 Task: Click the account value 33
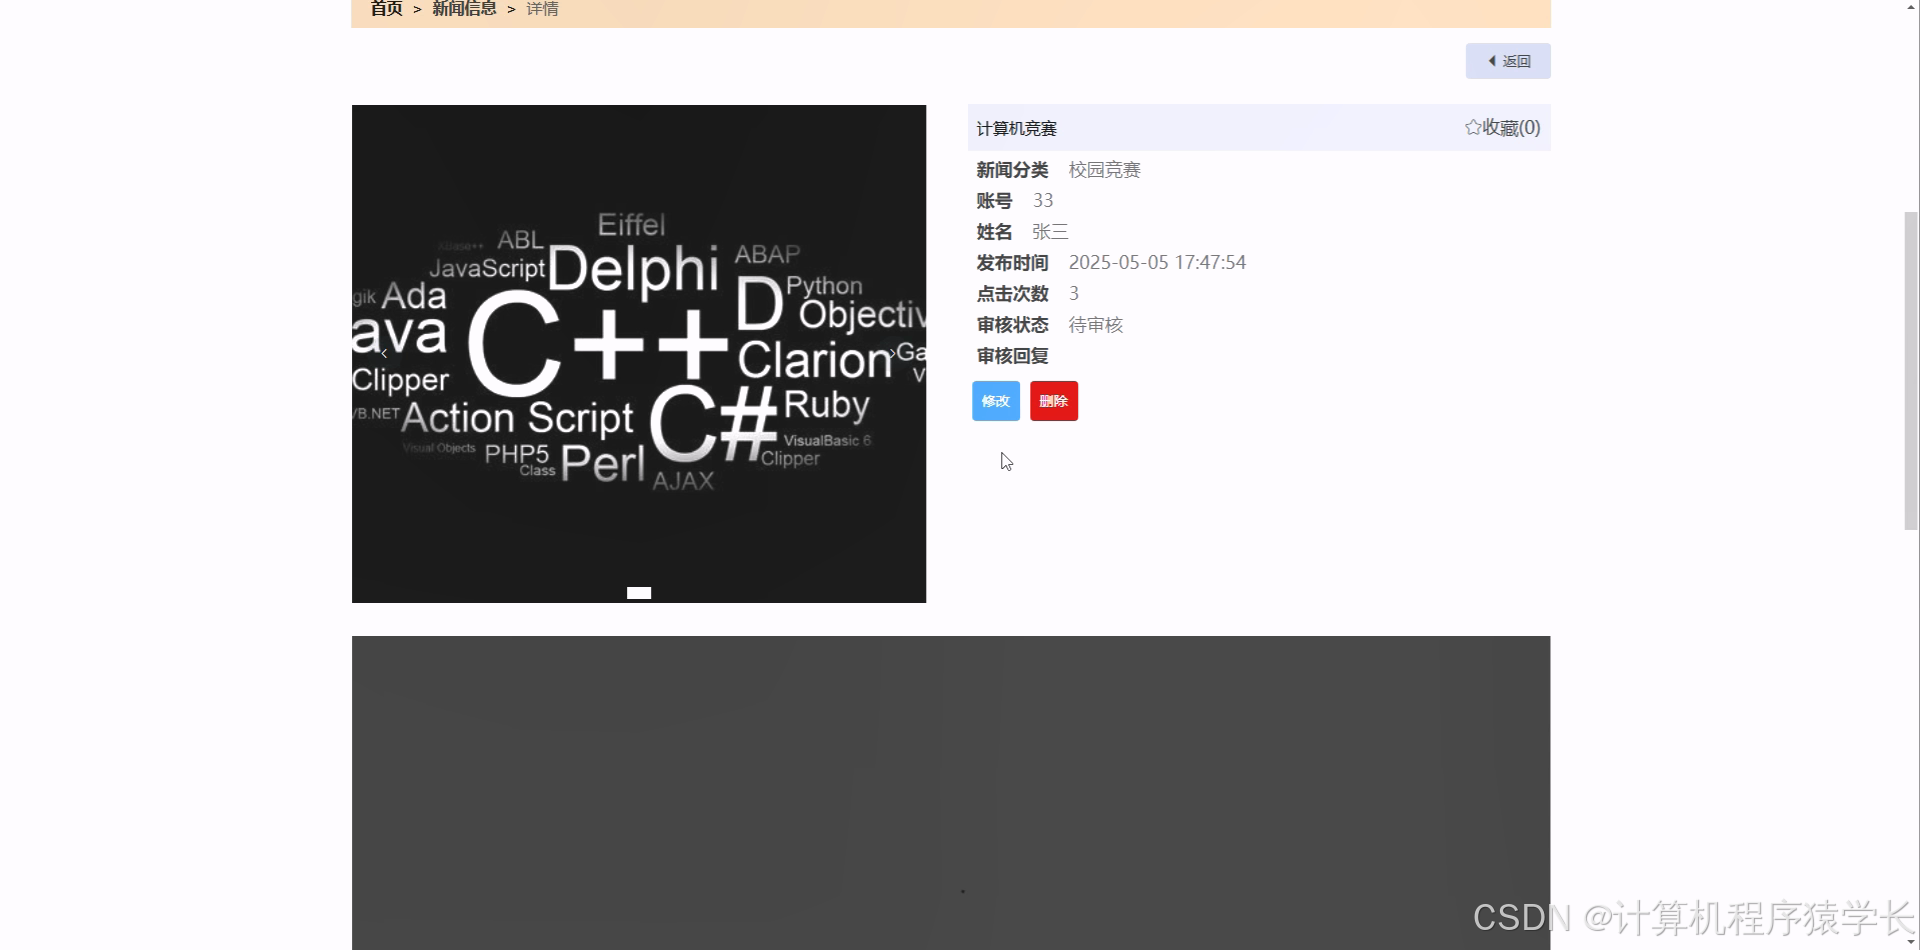[x=1043, y=201]
